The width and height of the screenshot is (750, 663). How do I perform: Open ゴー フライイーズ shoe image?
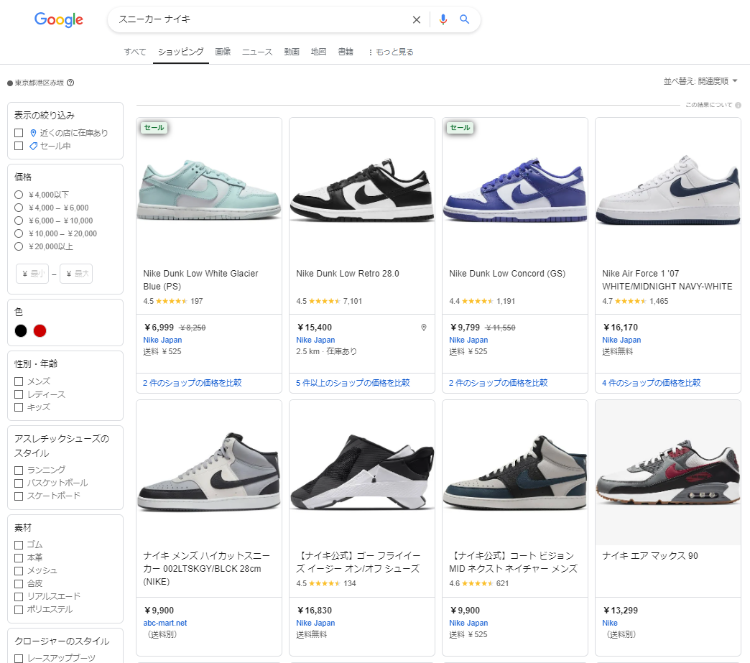click(362, 473)
